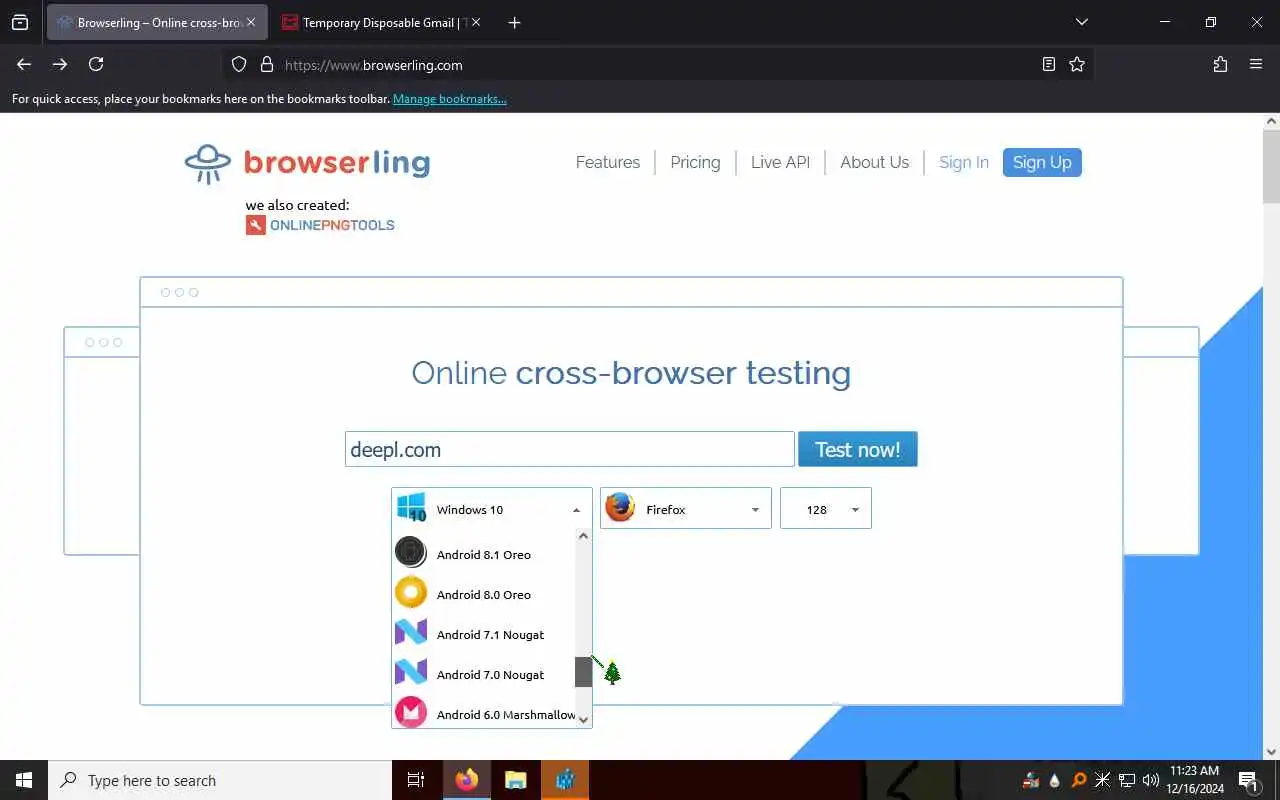The image size is (1280, 800).
Task: Open the Firefox extensions puzzle icon
Action: [1220, 64]
